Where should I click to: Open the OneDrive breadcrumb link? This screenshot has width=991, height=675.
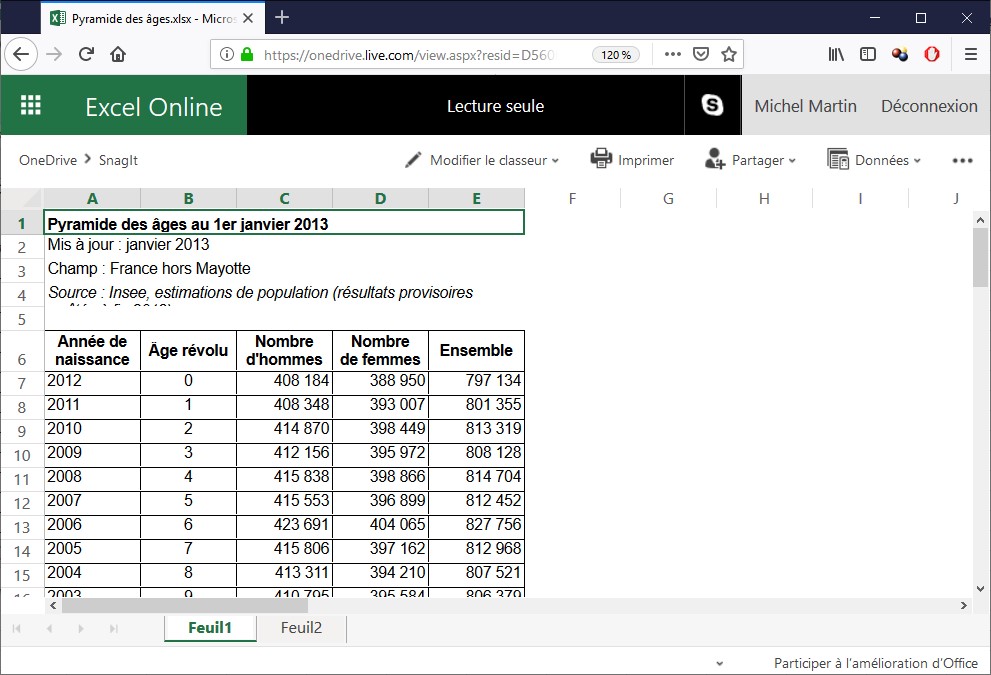(x=48, y=160)
